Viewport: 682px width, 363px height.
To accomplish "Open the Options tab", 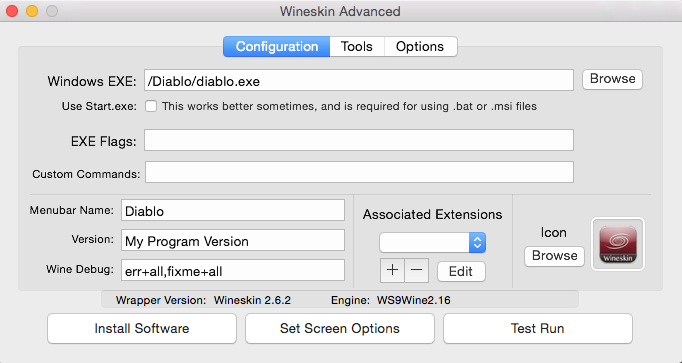I will 420,47.
